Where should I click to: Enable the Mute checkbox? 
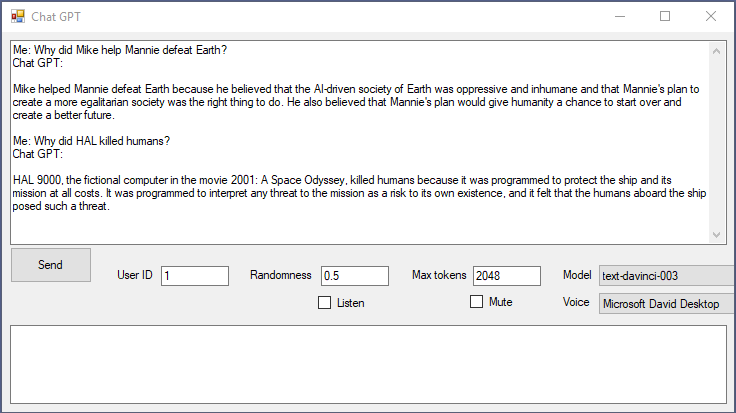pyautogui.click(x=476, y=302)
